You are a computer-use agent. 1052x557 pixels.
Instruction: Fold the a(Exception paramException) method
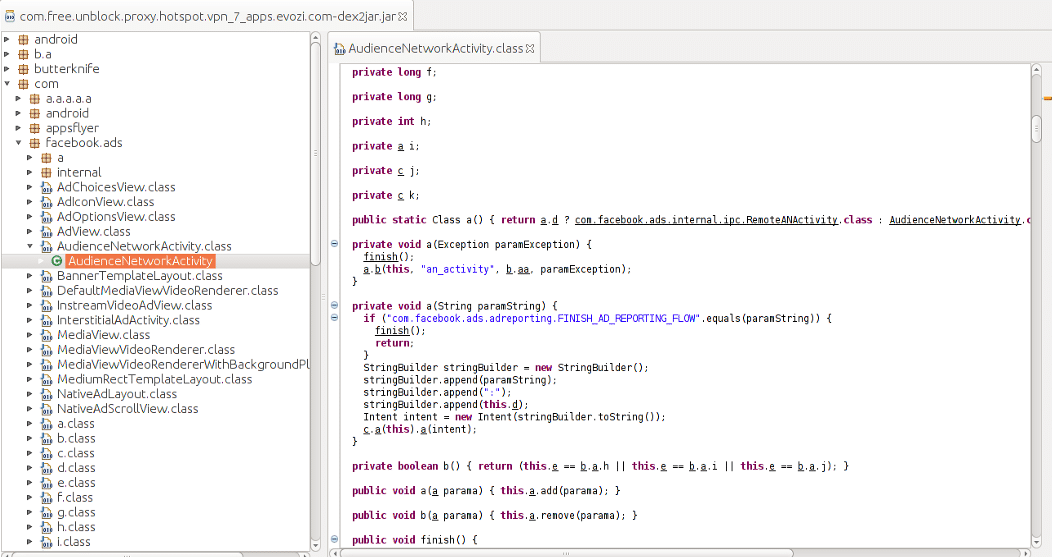pyautogui.click(x=334, y=244)
